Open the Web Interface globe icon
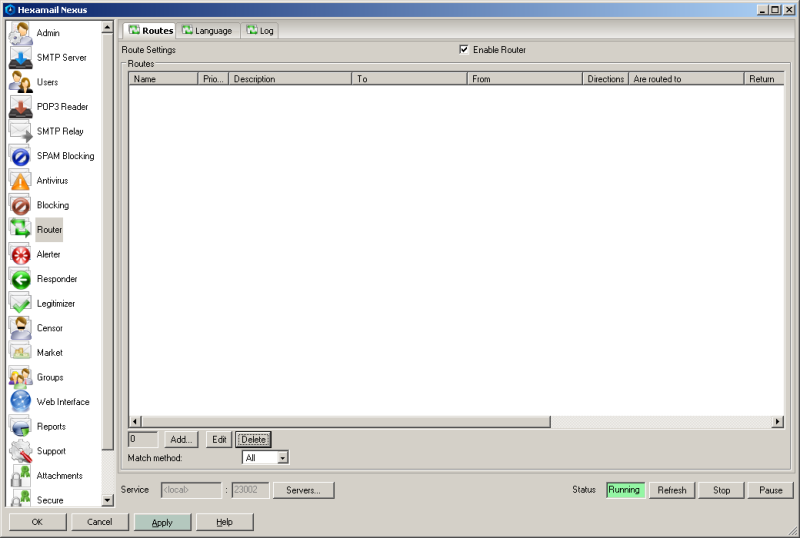 click(20, 402)
